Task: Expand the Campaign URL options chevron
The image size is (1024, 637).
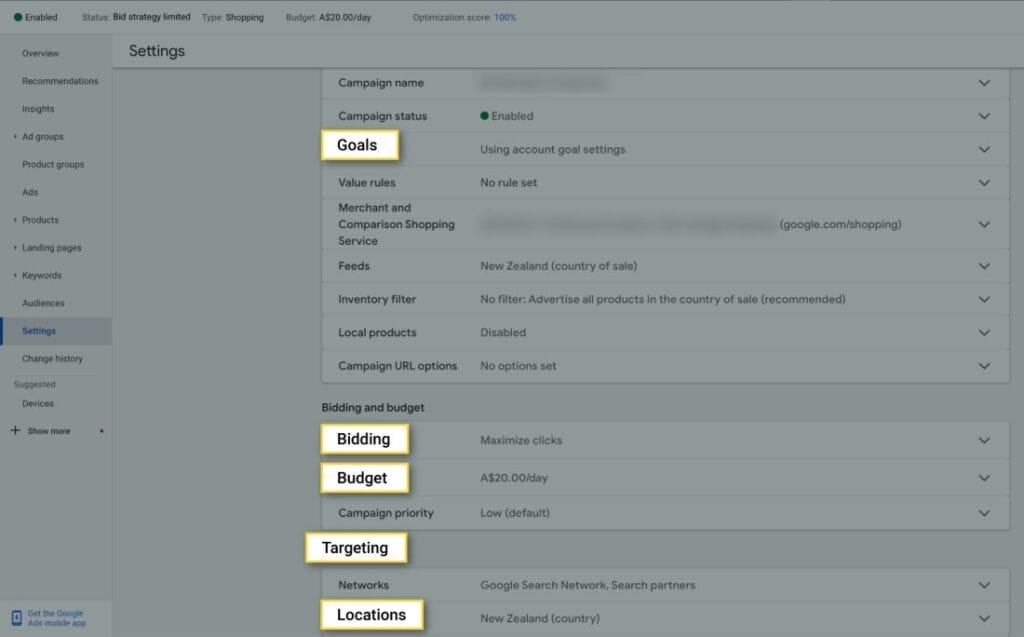Action: [984, 366]
